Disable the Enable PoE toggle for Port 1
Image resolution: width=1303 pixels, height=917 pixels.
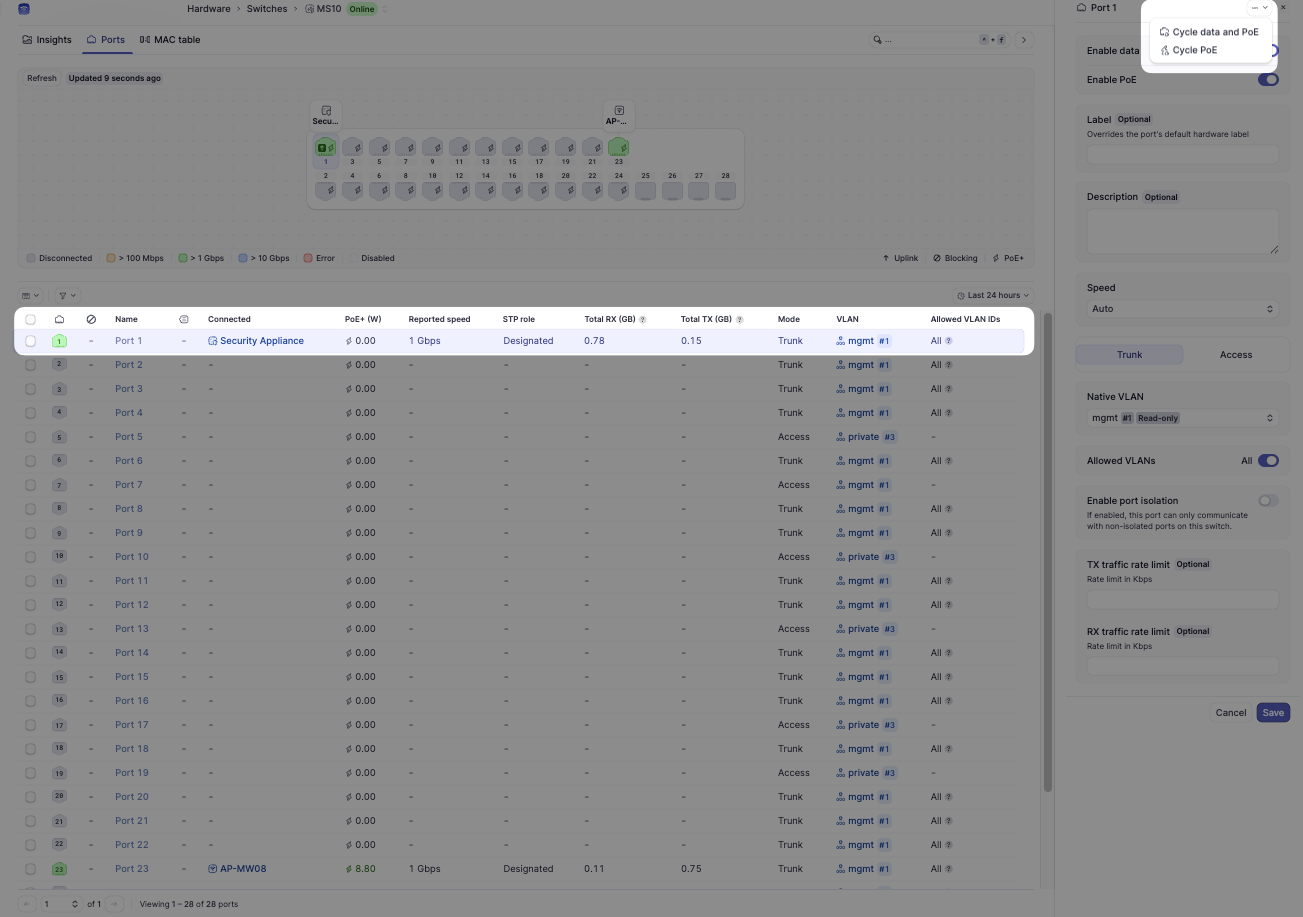(x=1267, y=79)
